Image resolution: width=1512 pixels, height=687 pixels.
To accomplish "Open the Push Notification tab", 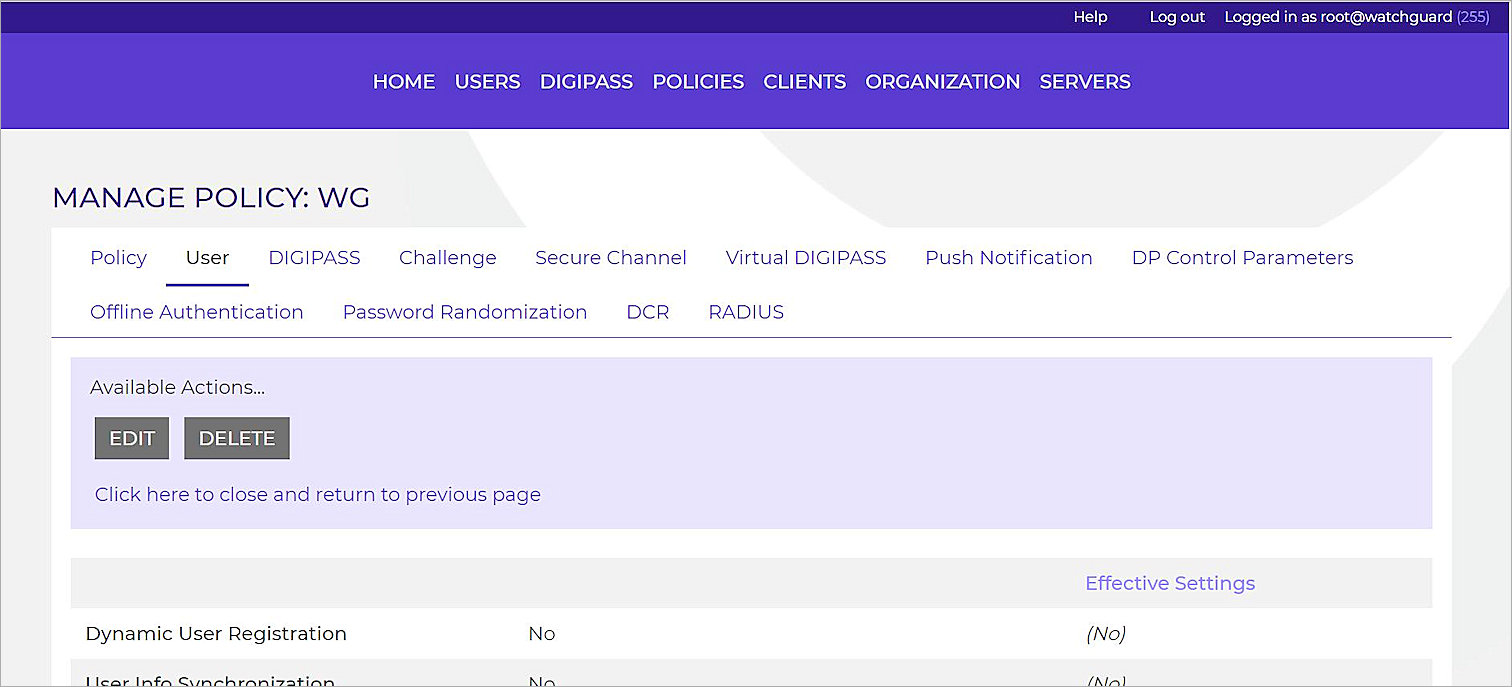I will (x=1008, y=258).
